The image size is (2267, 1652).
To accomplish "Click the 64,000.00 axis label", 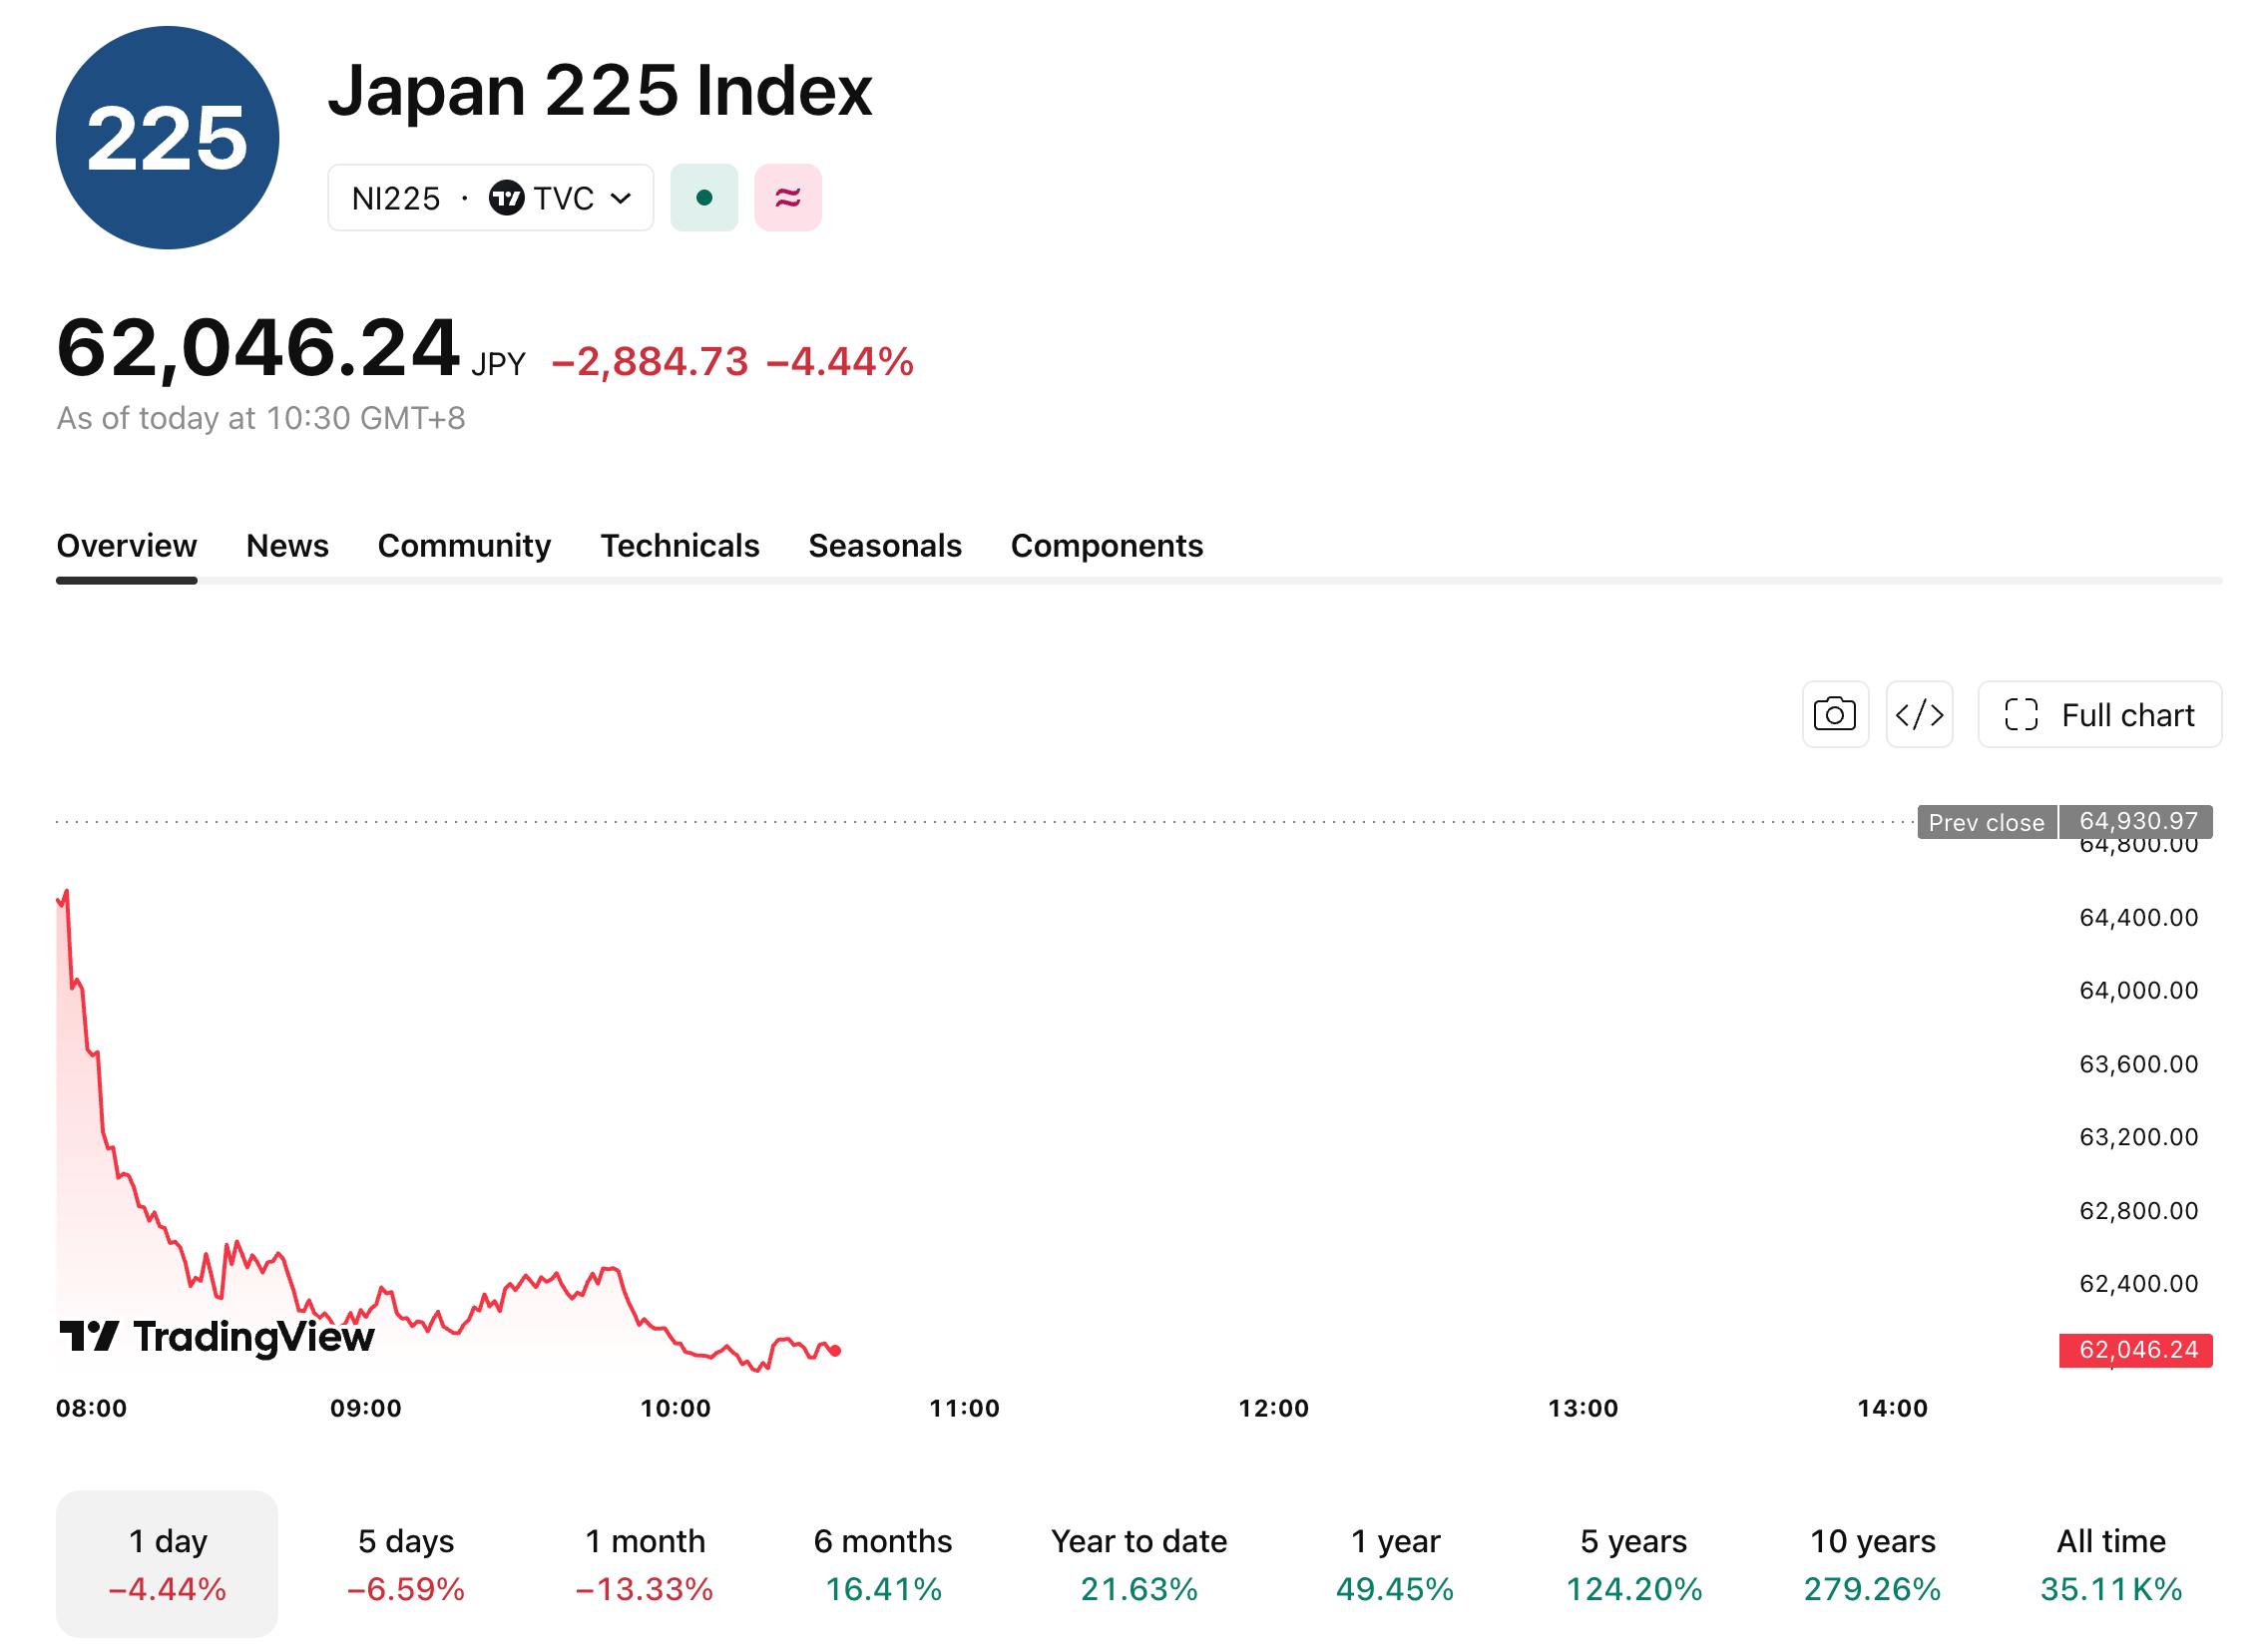I will [x=2139, y=991].
